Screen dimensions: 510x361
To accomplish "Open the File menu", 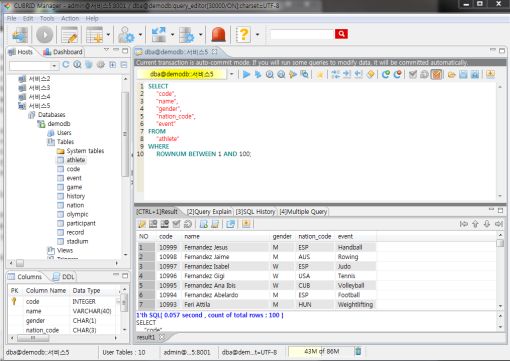I will (x=11, y=18).
